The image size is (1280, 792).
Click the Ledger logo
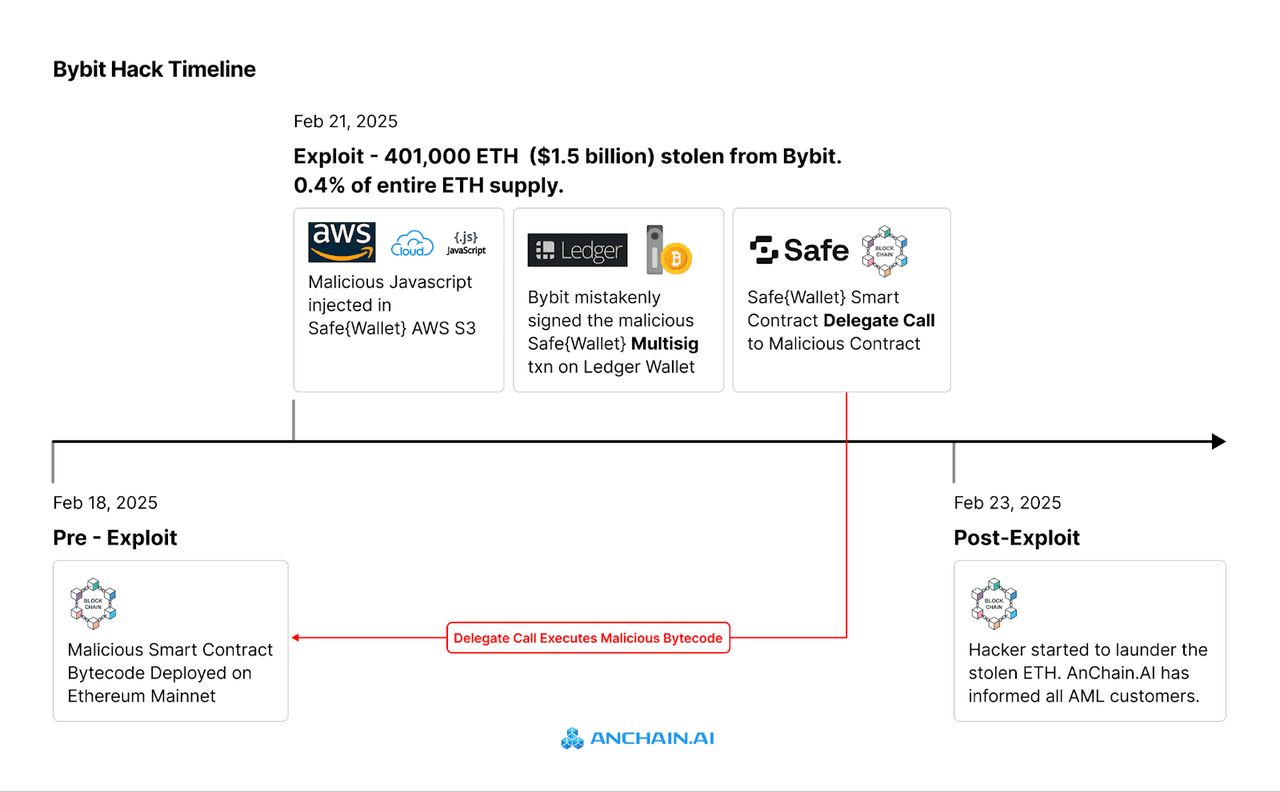click(x=577, y=250)
